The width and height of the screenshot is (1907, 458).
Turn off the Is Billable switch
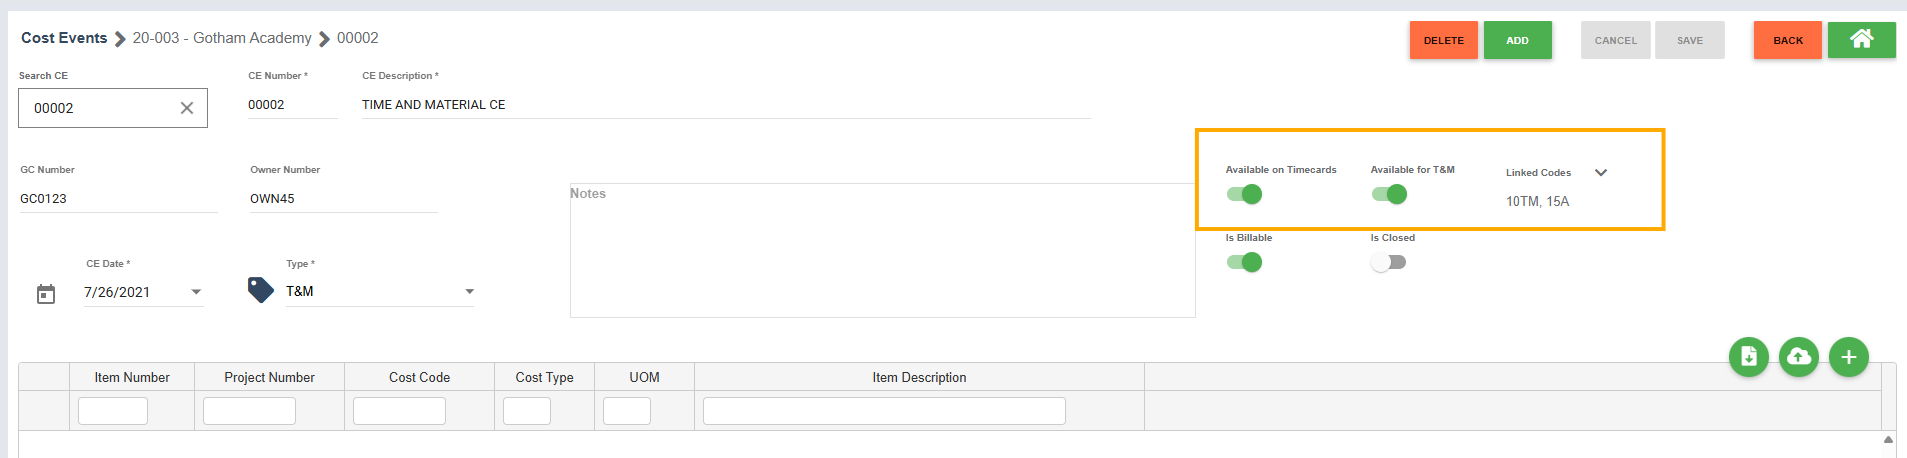[1245, 262]
